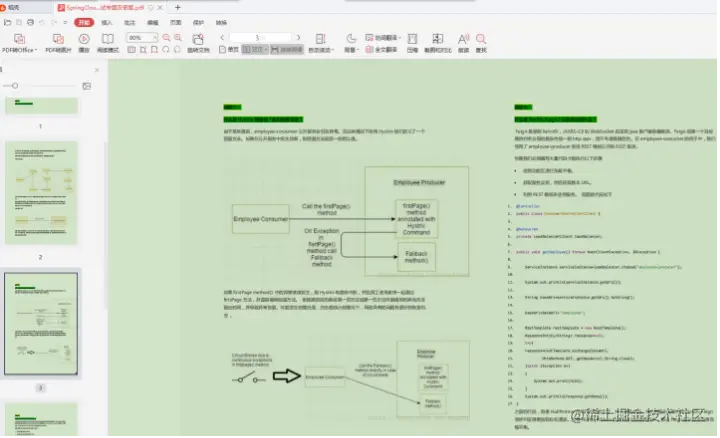Open file folder icon in quick toolbar

pyautogui.click(x=7, y=22)
